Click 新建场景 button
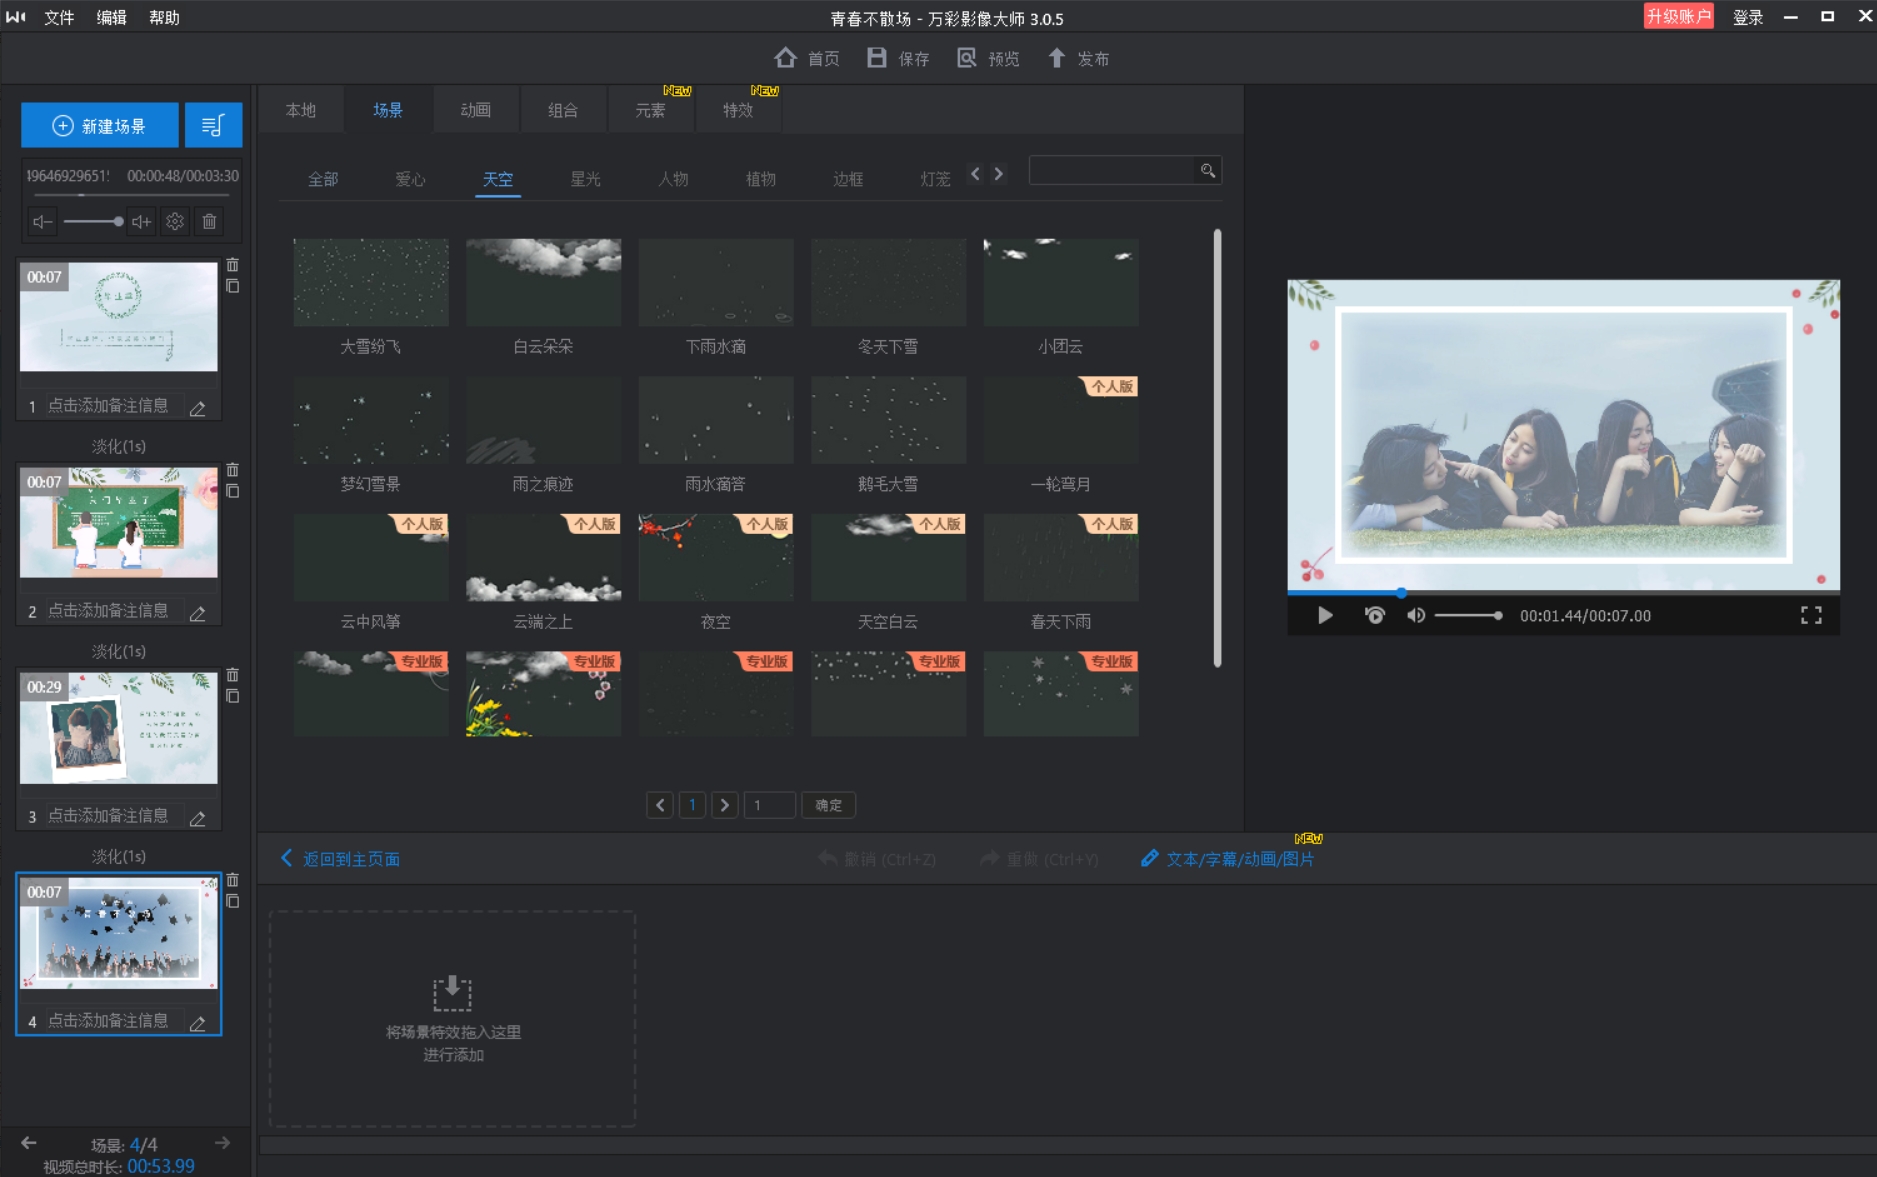Viewport: 1877px width, 1177px height. click(x=100, y=126)
